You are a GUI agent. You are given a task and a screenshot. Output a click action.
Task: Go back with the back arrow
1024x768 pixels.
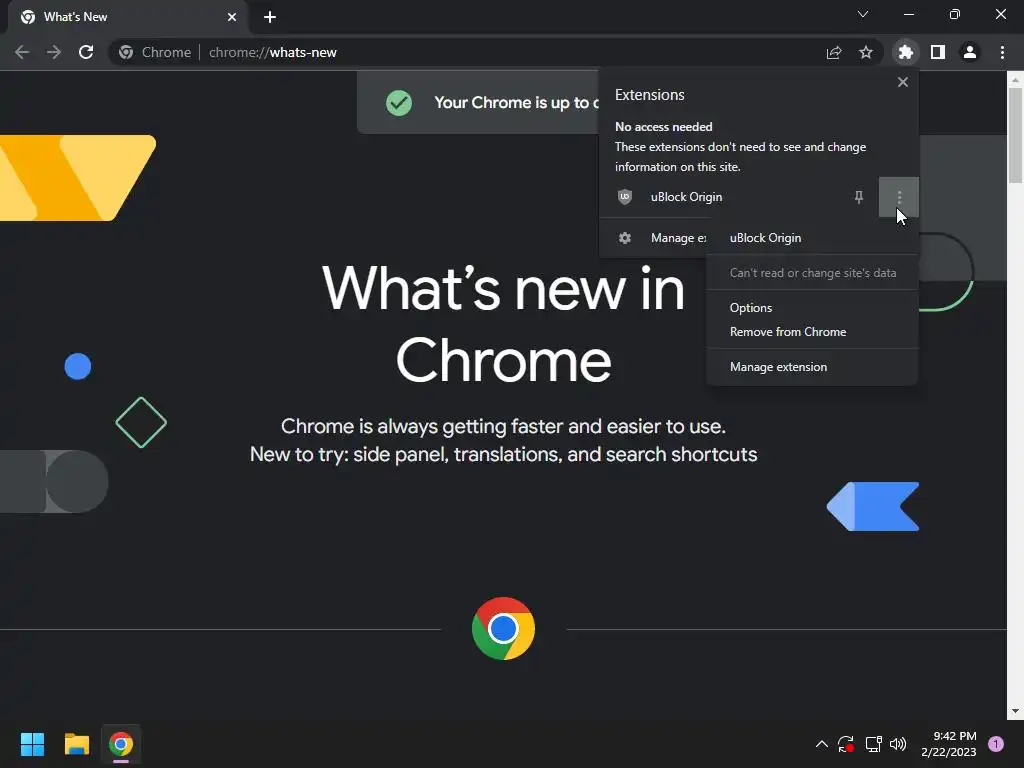pos(22,52)
